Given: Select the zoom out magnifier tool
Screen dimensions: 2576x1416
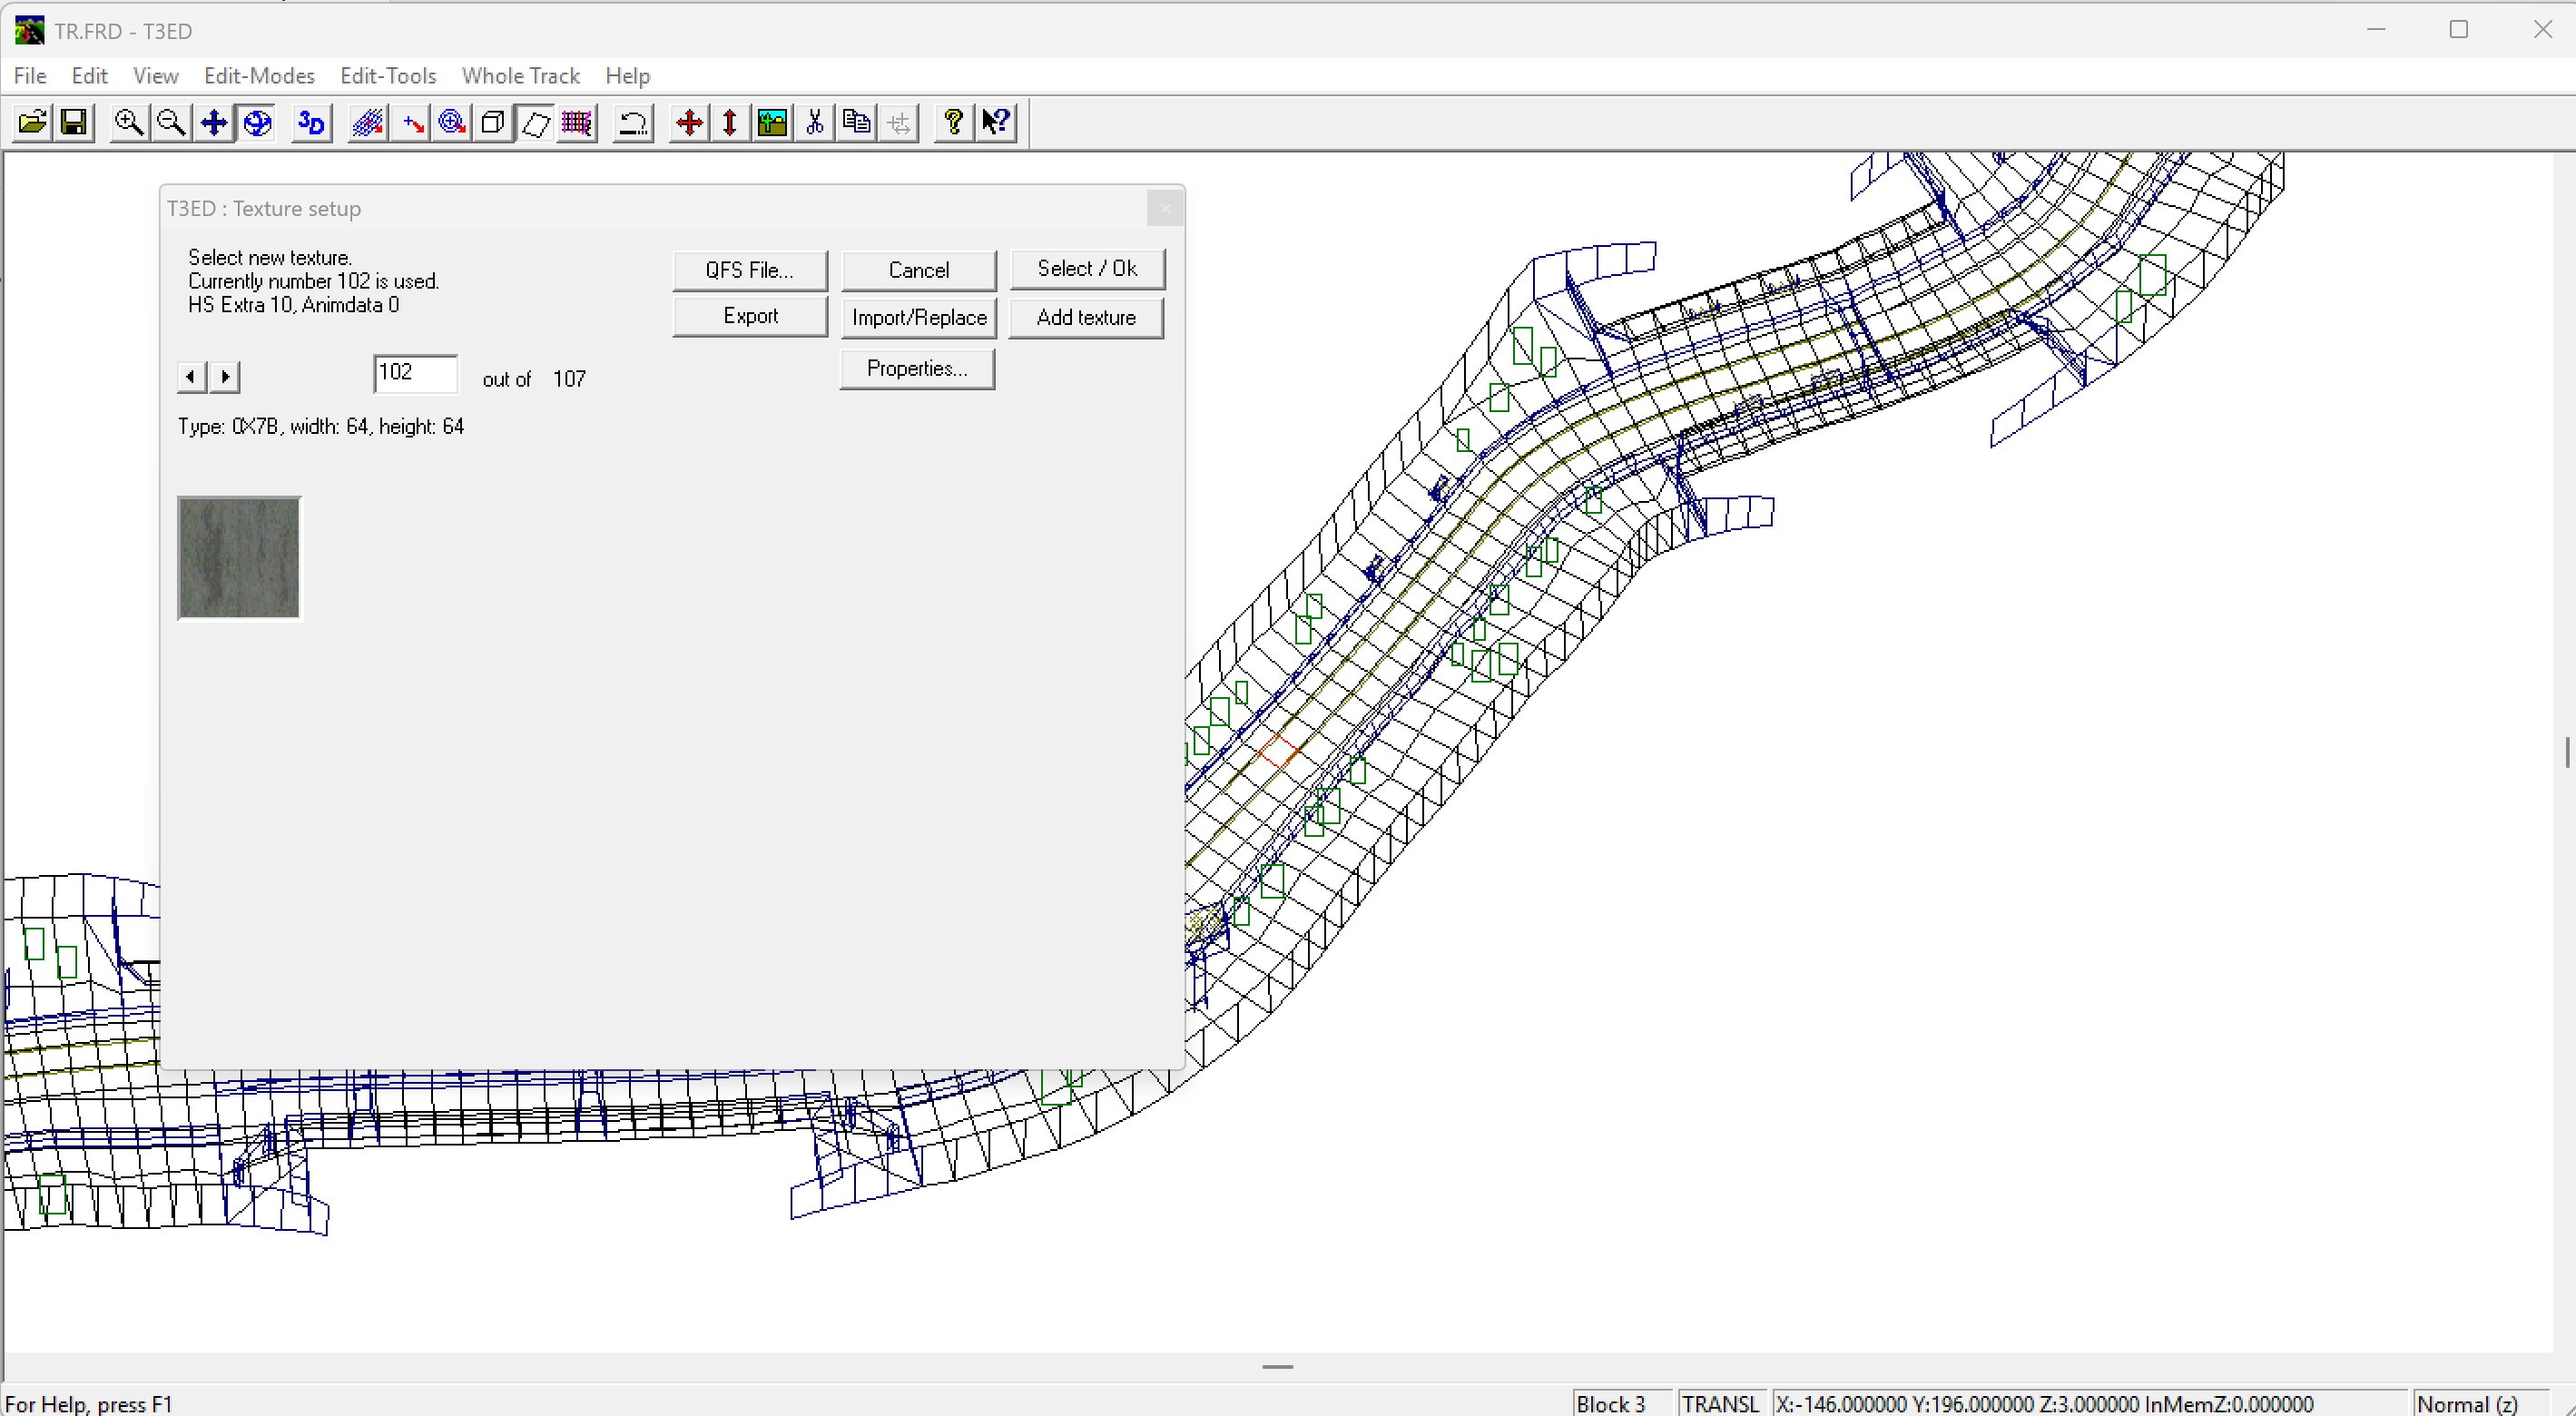Looking at the screenshot, I should [171, 123].
